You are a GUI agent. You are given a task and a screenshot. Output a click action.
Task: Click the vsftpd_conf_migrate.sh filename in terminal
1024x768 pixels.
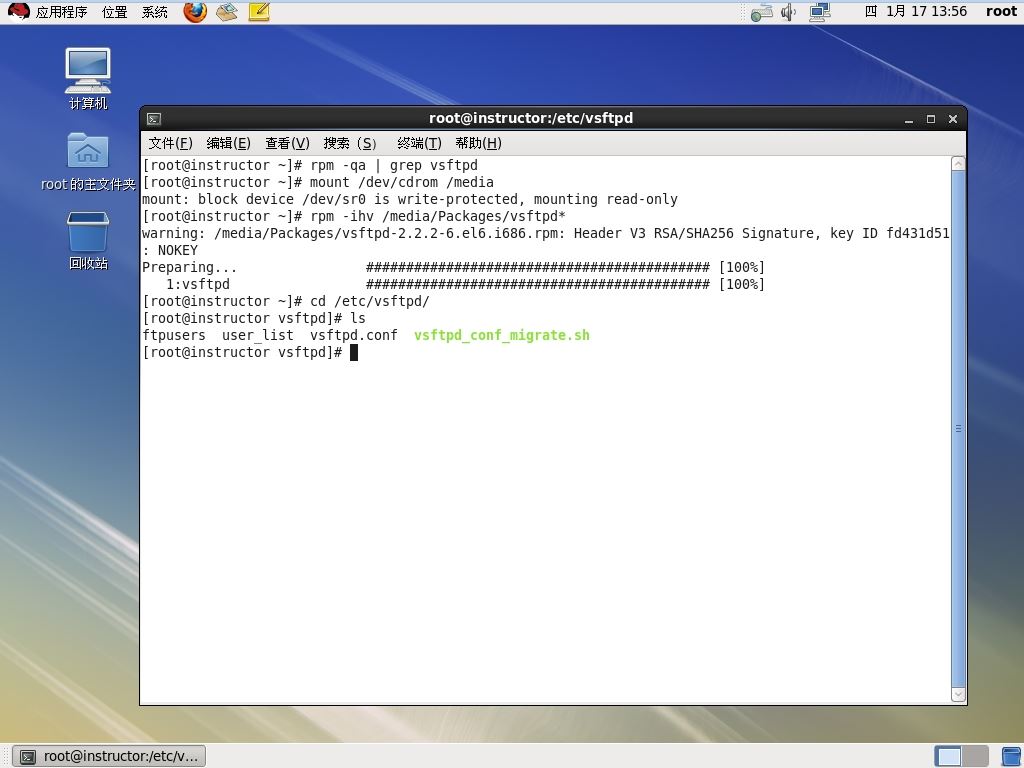pos(502,335)
